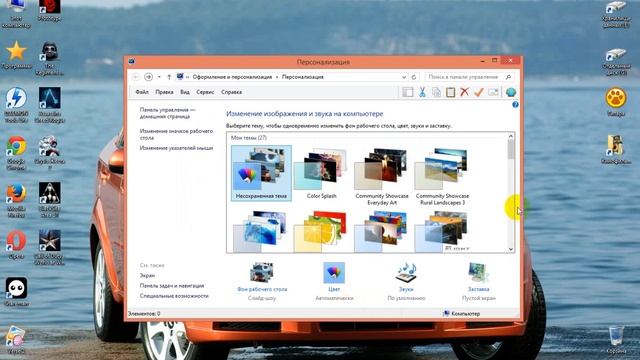The width and height of the screenshot is (640, 360).
Task: Open Изменение значков рабочего стола link
Action: 176,134
